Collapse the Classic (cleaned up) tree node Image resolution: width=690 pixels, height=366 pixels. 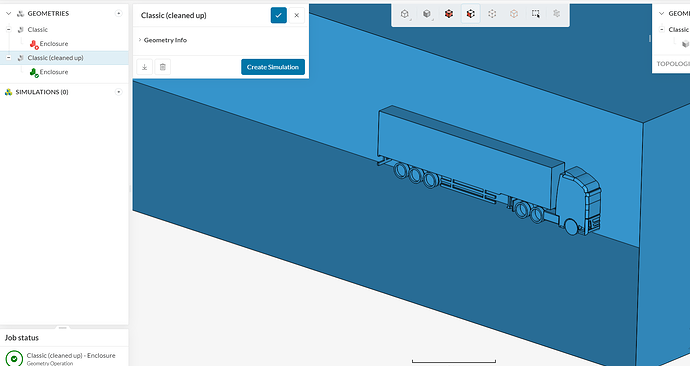coord(8,58)
